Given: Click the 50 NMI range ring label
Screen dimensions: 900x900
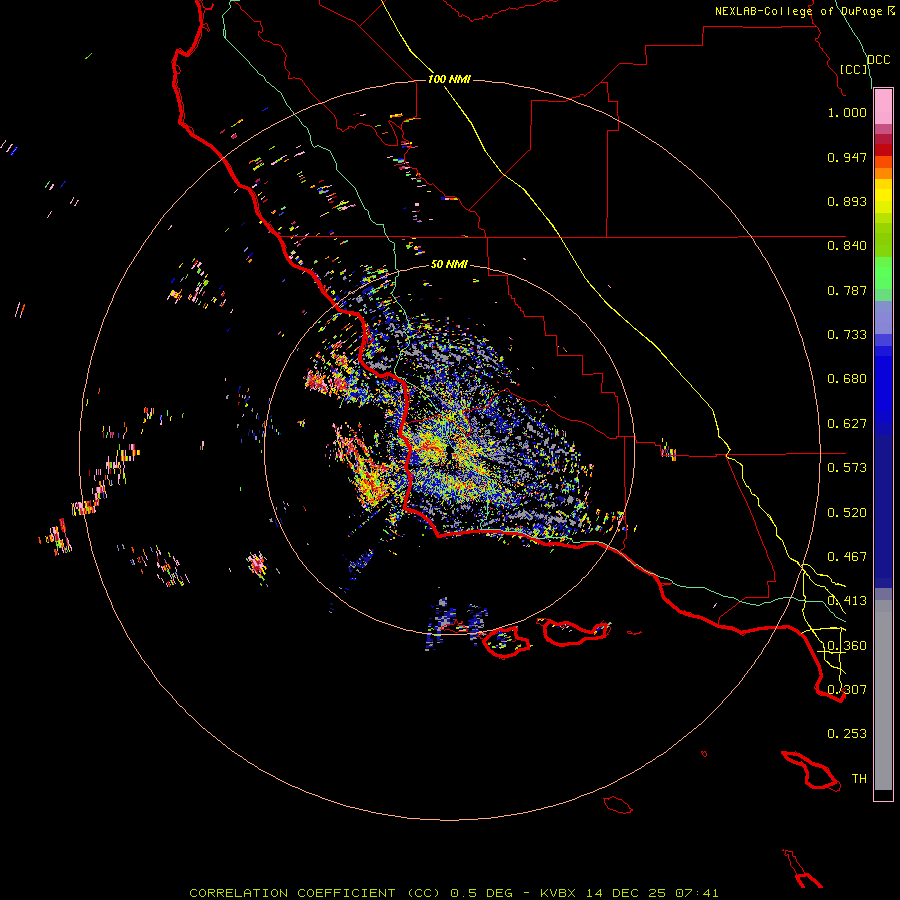Looking at the screenshot, I should tap(449, 265).
